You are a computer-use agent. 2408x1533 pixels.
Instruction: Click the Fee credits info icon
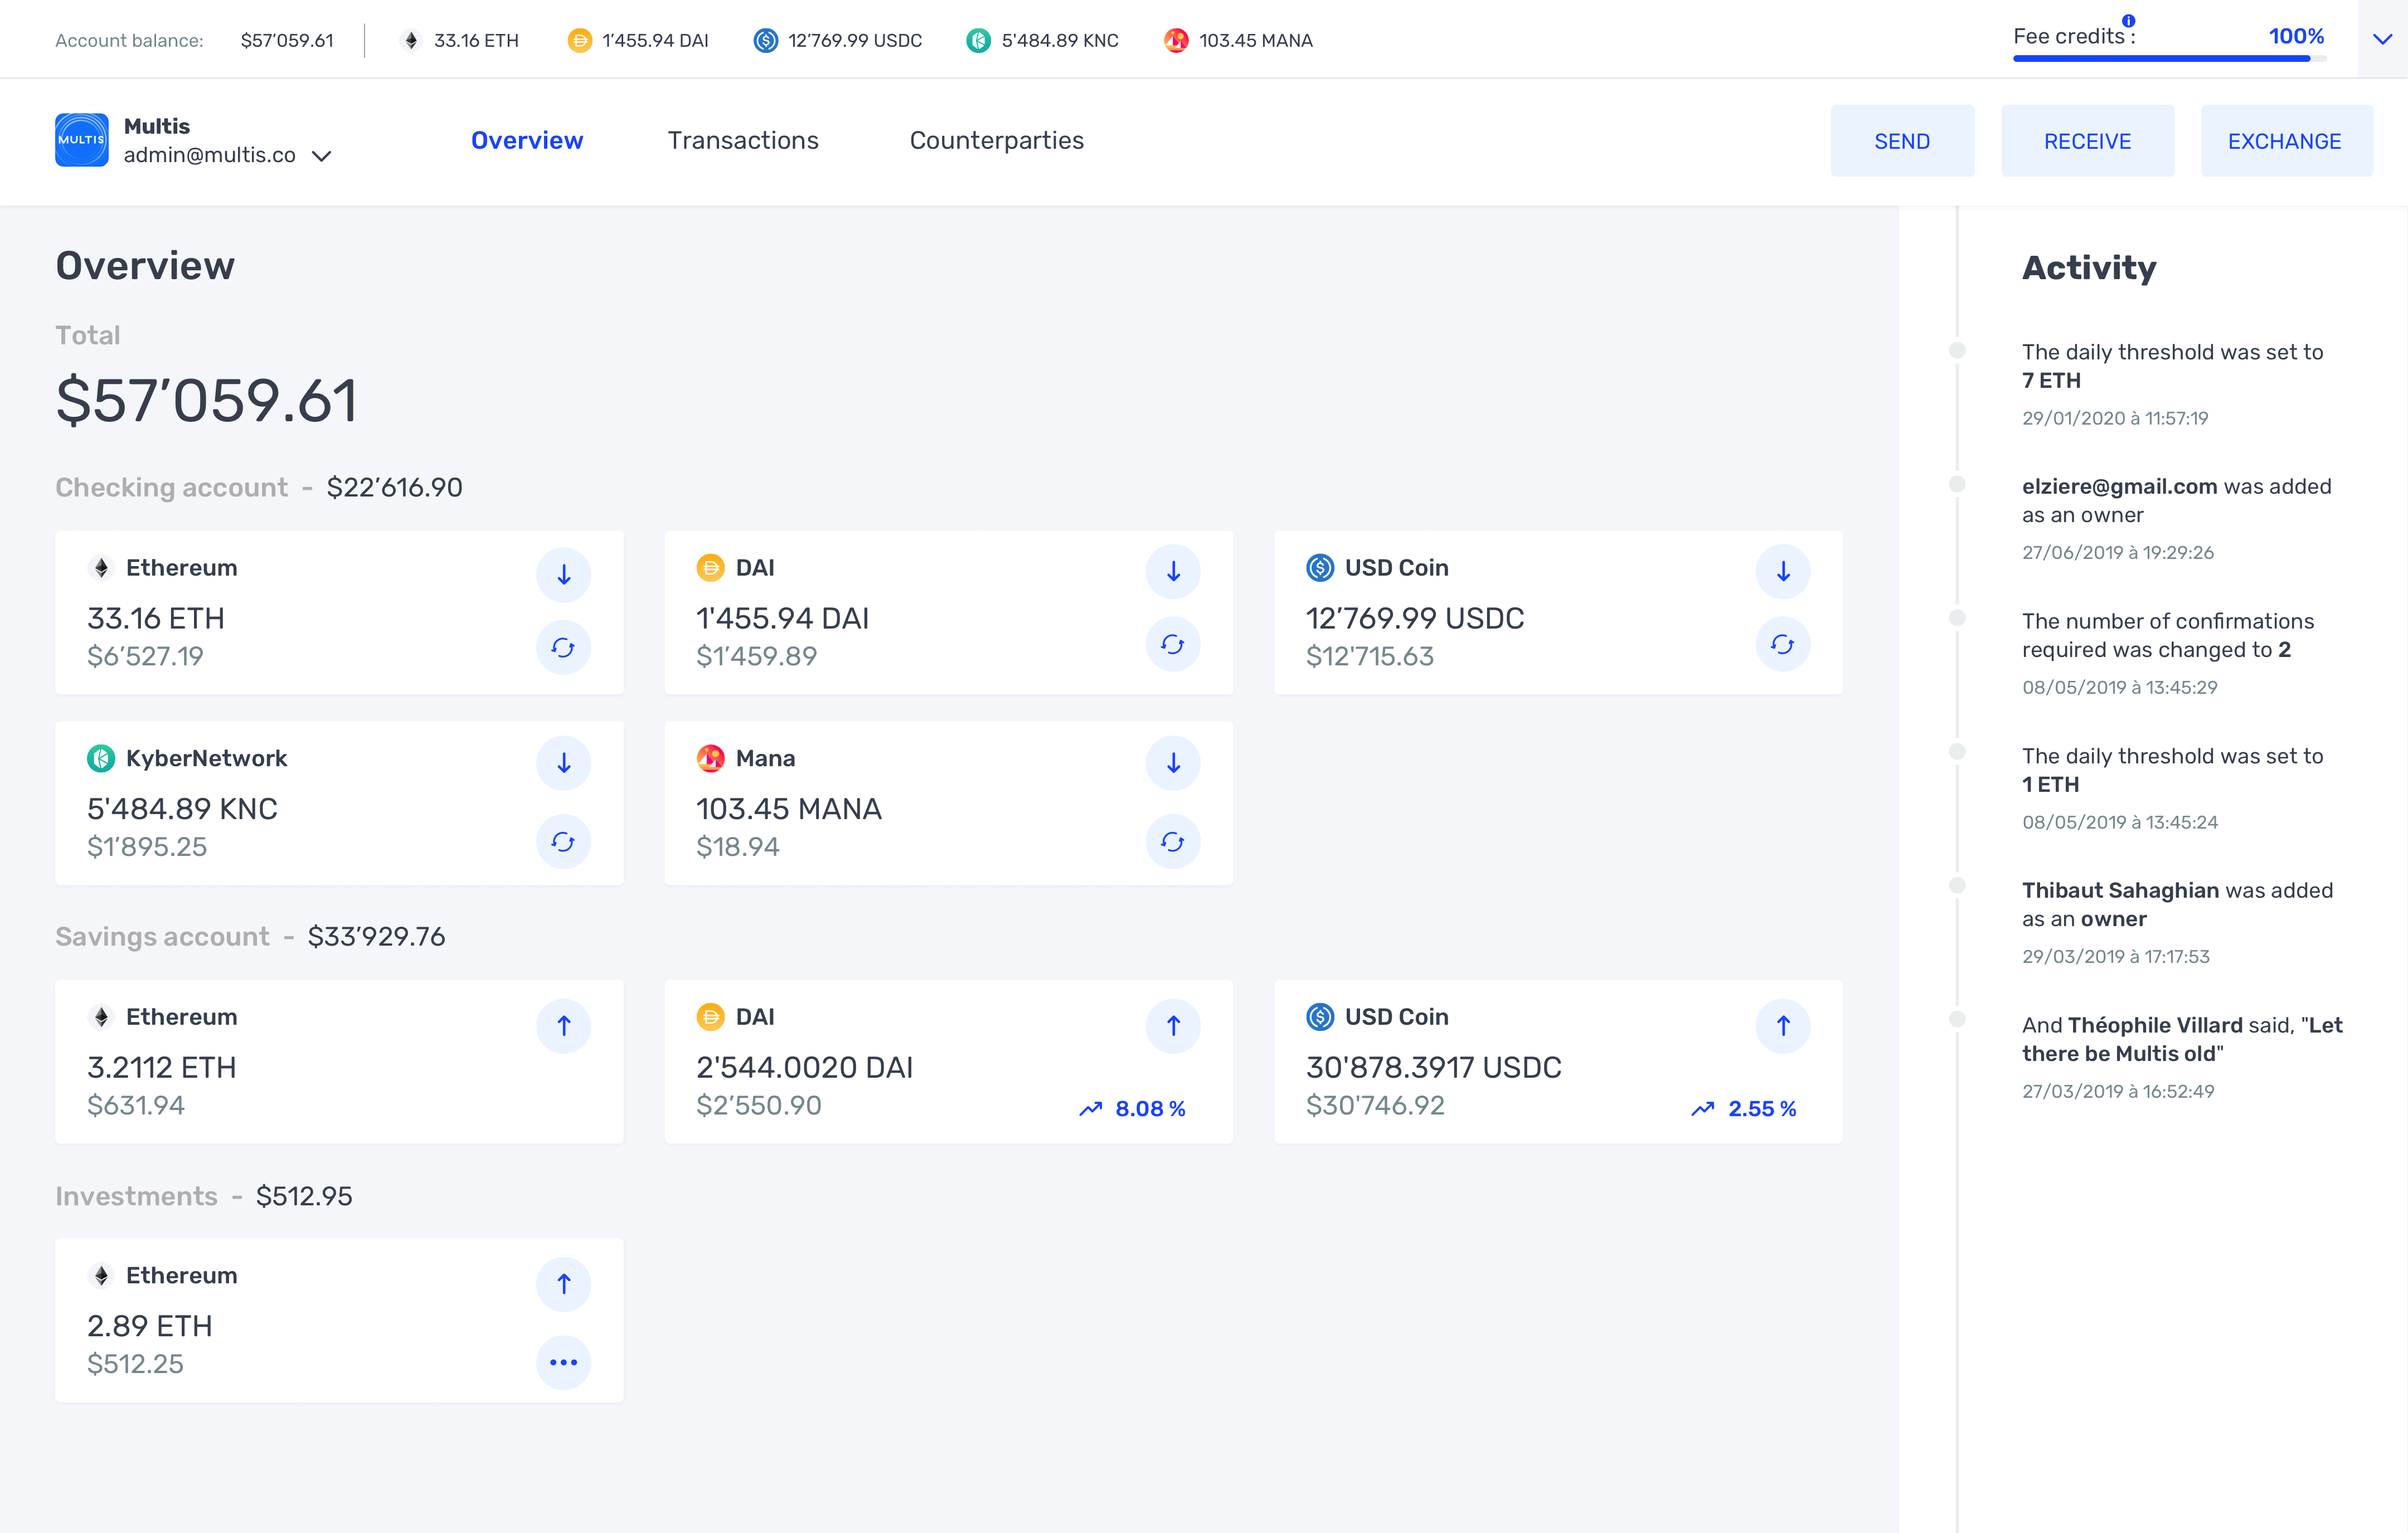click(2129, 20)
